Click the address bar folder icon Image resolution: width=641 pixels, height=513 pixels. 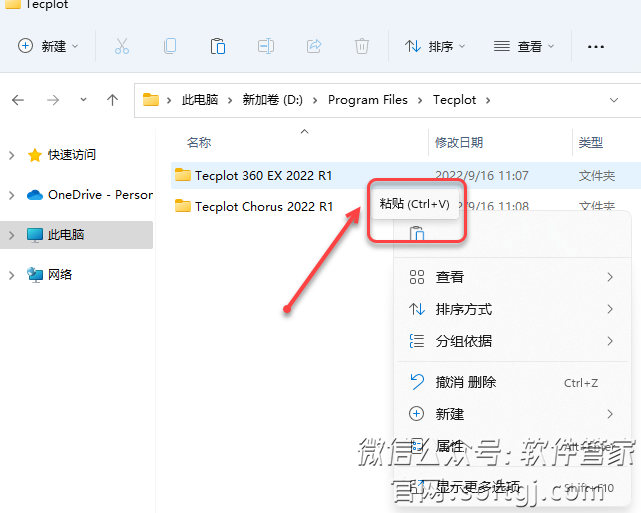[150, 100]
